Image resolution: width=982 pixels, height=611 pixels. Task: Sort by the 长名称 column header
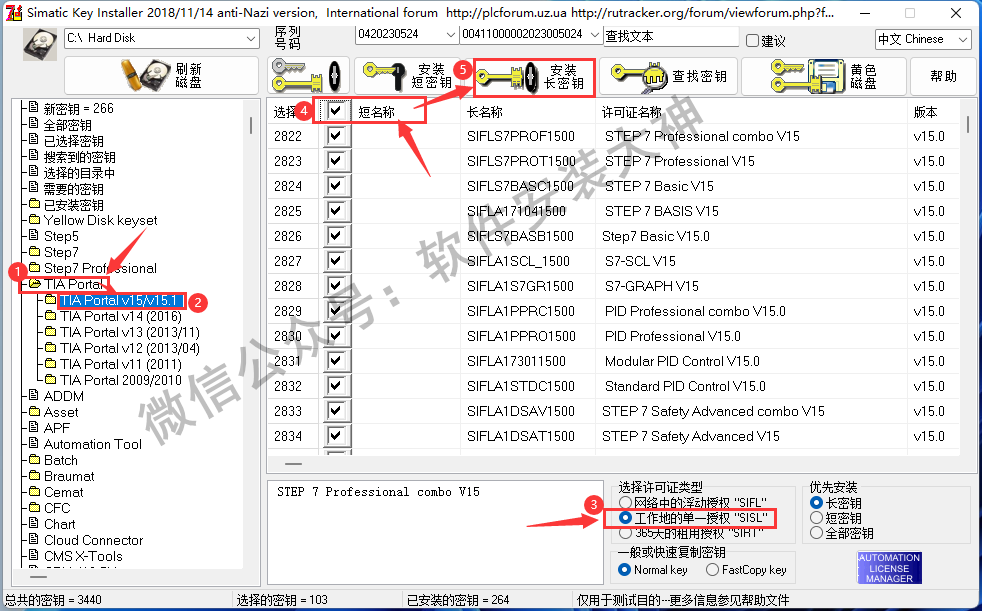click(485, 112)
